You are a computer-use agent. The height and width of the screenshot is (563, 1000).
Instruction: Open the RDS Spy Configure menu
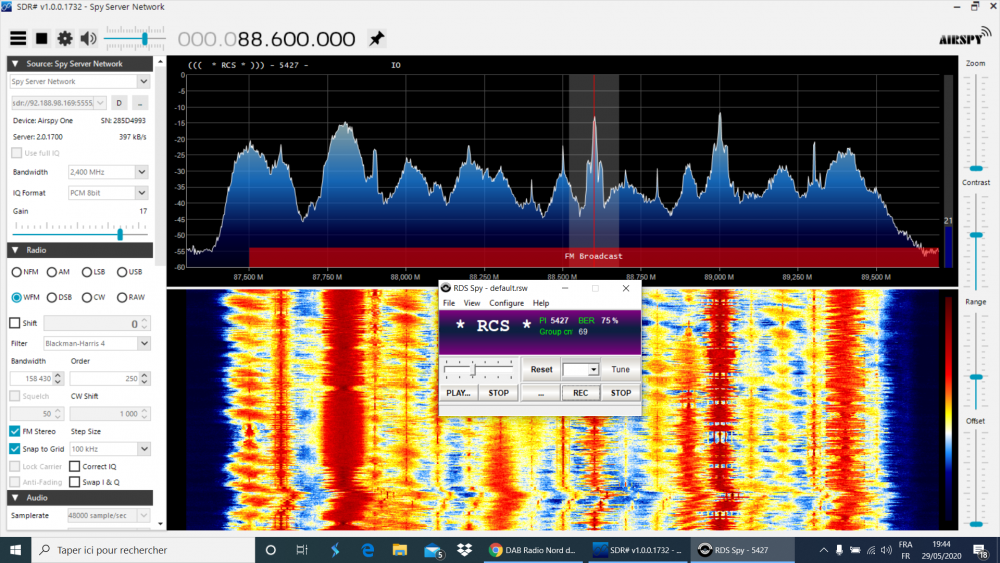click(506, 303)
